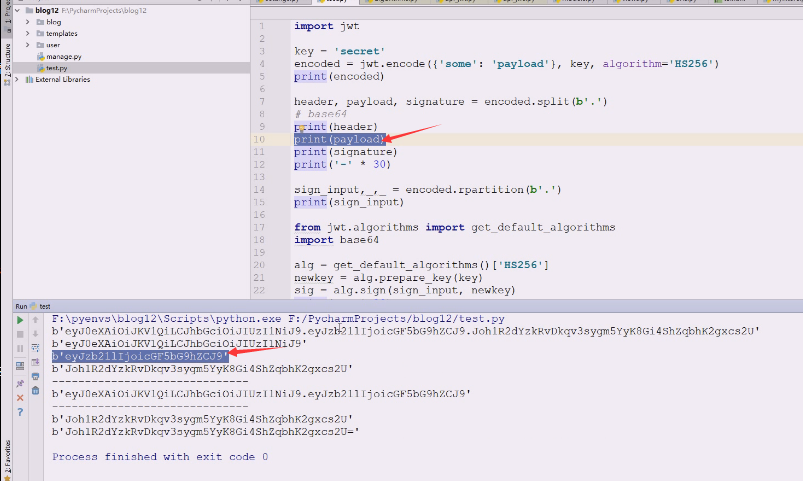Expand the user folder
Screen dimensions: 803x481
pyautogui.click(x=28, y=45)
